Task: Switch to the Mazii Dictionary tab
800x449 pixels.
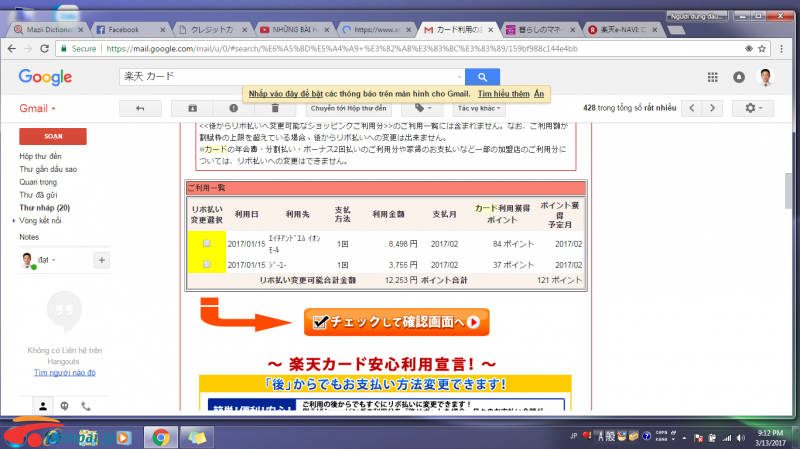Action: coord(48,30)
